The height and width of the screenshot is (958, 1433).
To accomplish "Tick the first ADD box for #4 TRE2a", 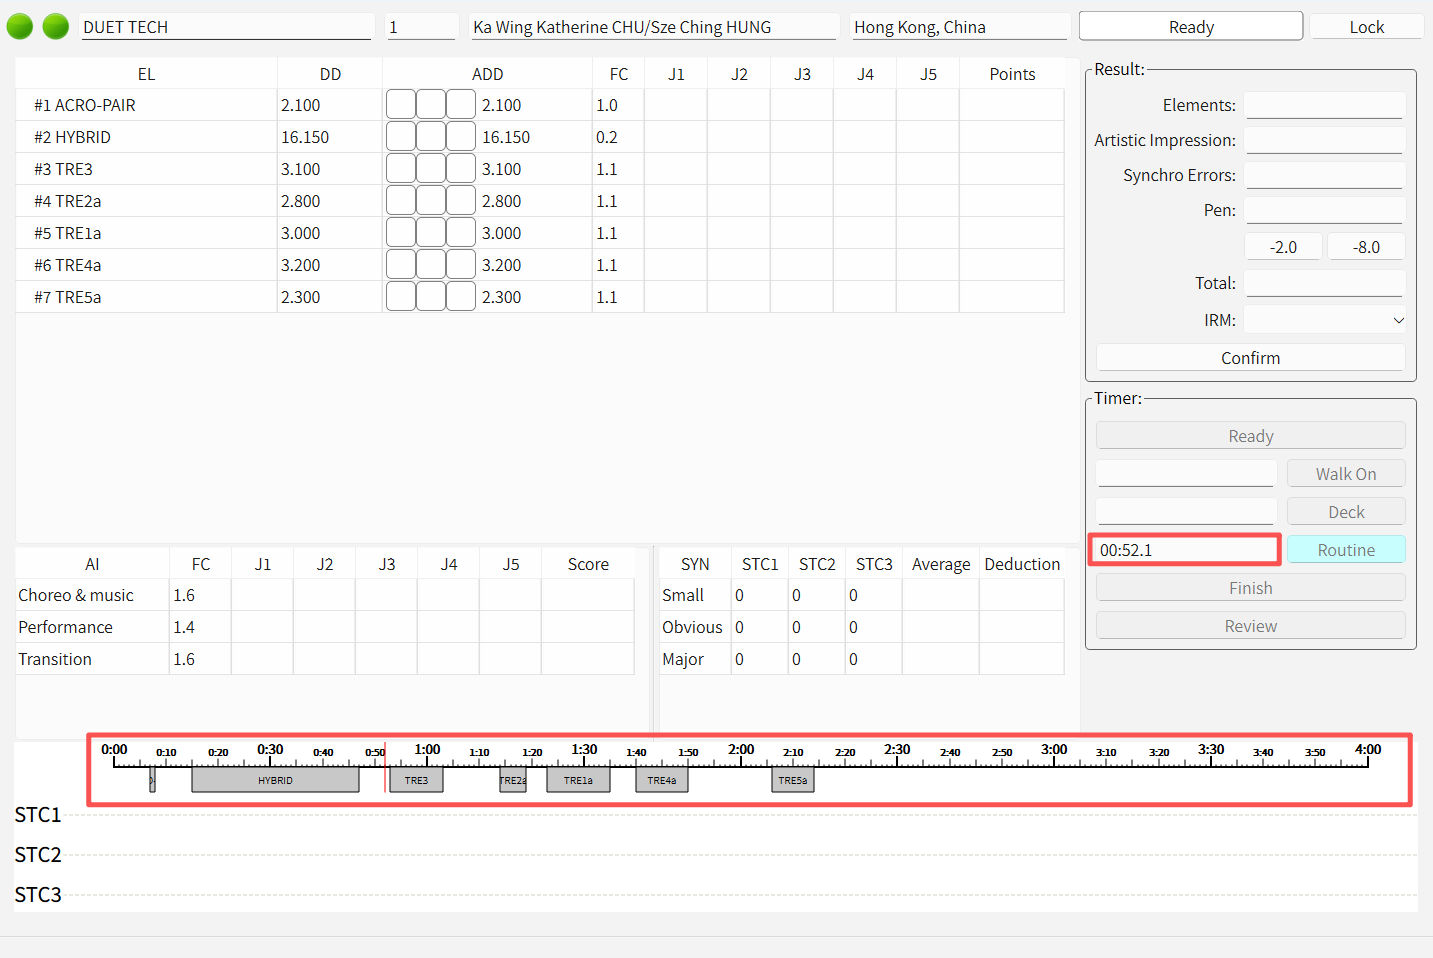I will [x=401, y=201].
